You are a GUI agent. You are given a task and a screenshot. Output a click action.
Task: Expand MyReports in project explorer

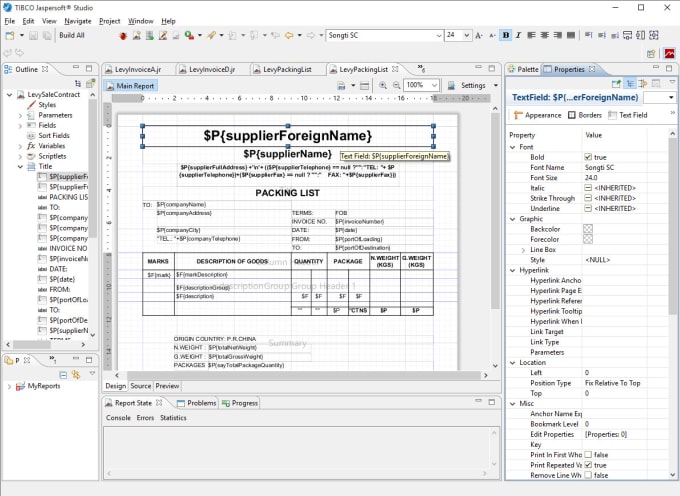click(x=9, y=386)
